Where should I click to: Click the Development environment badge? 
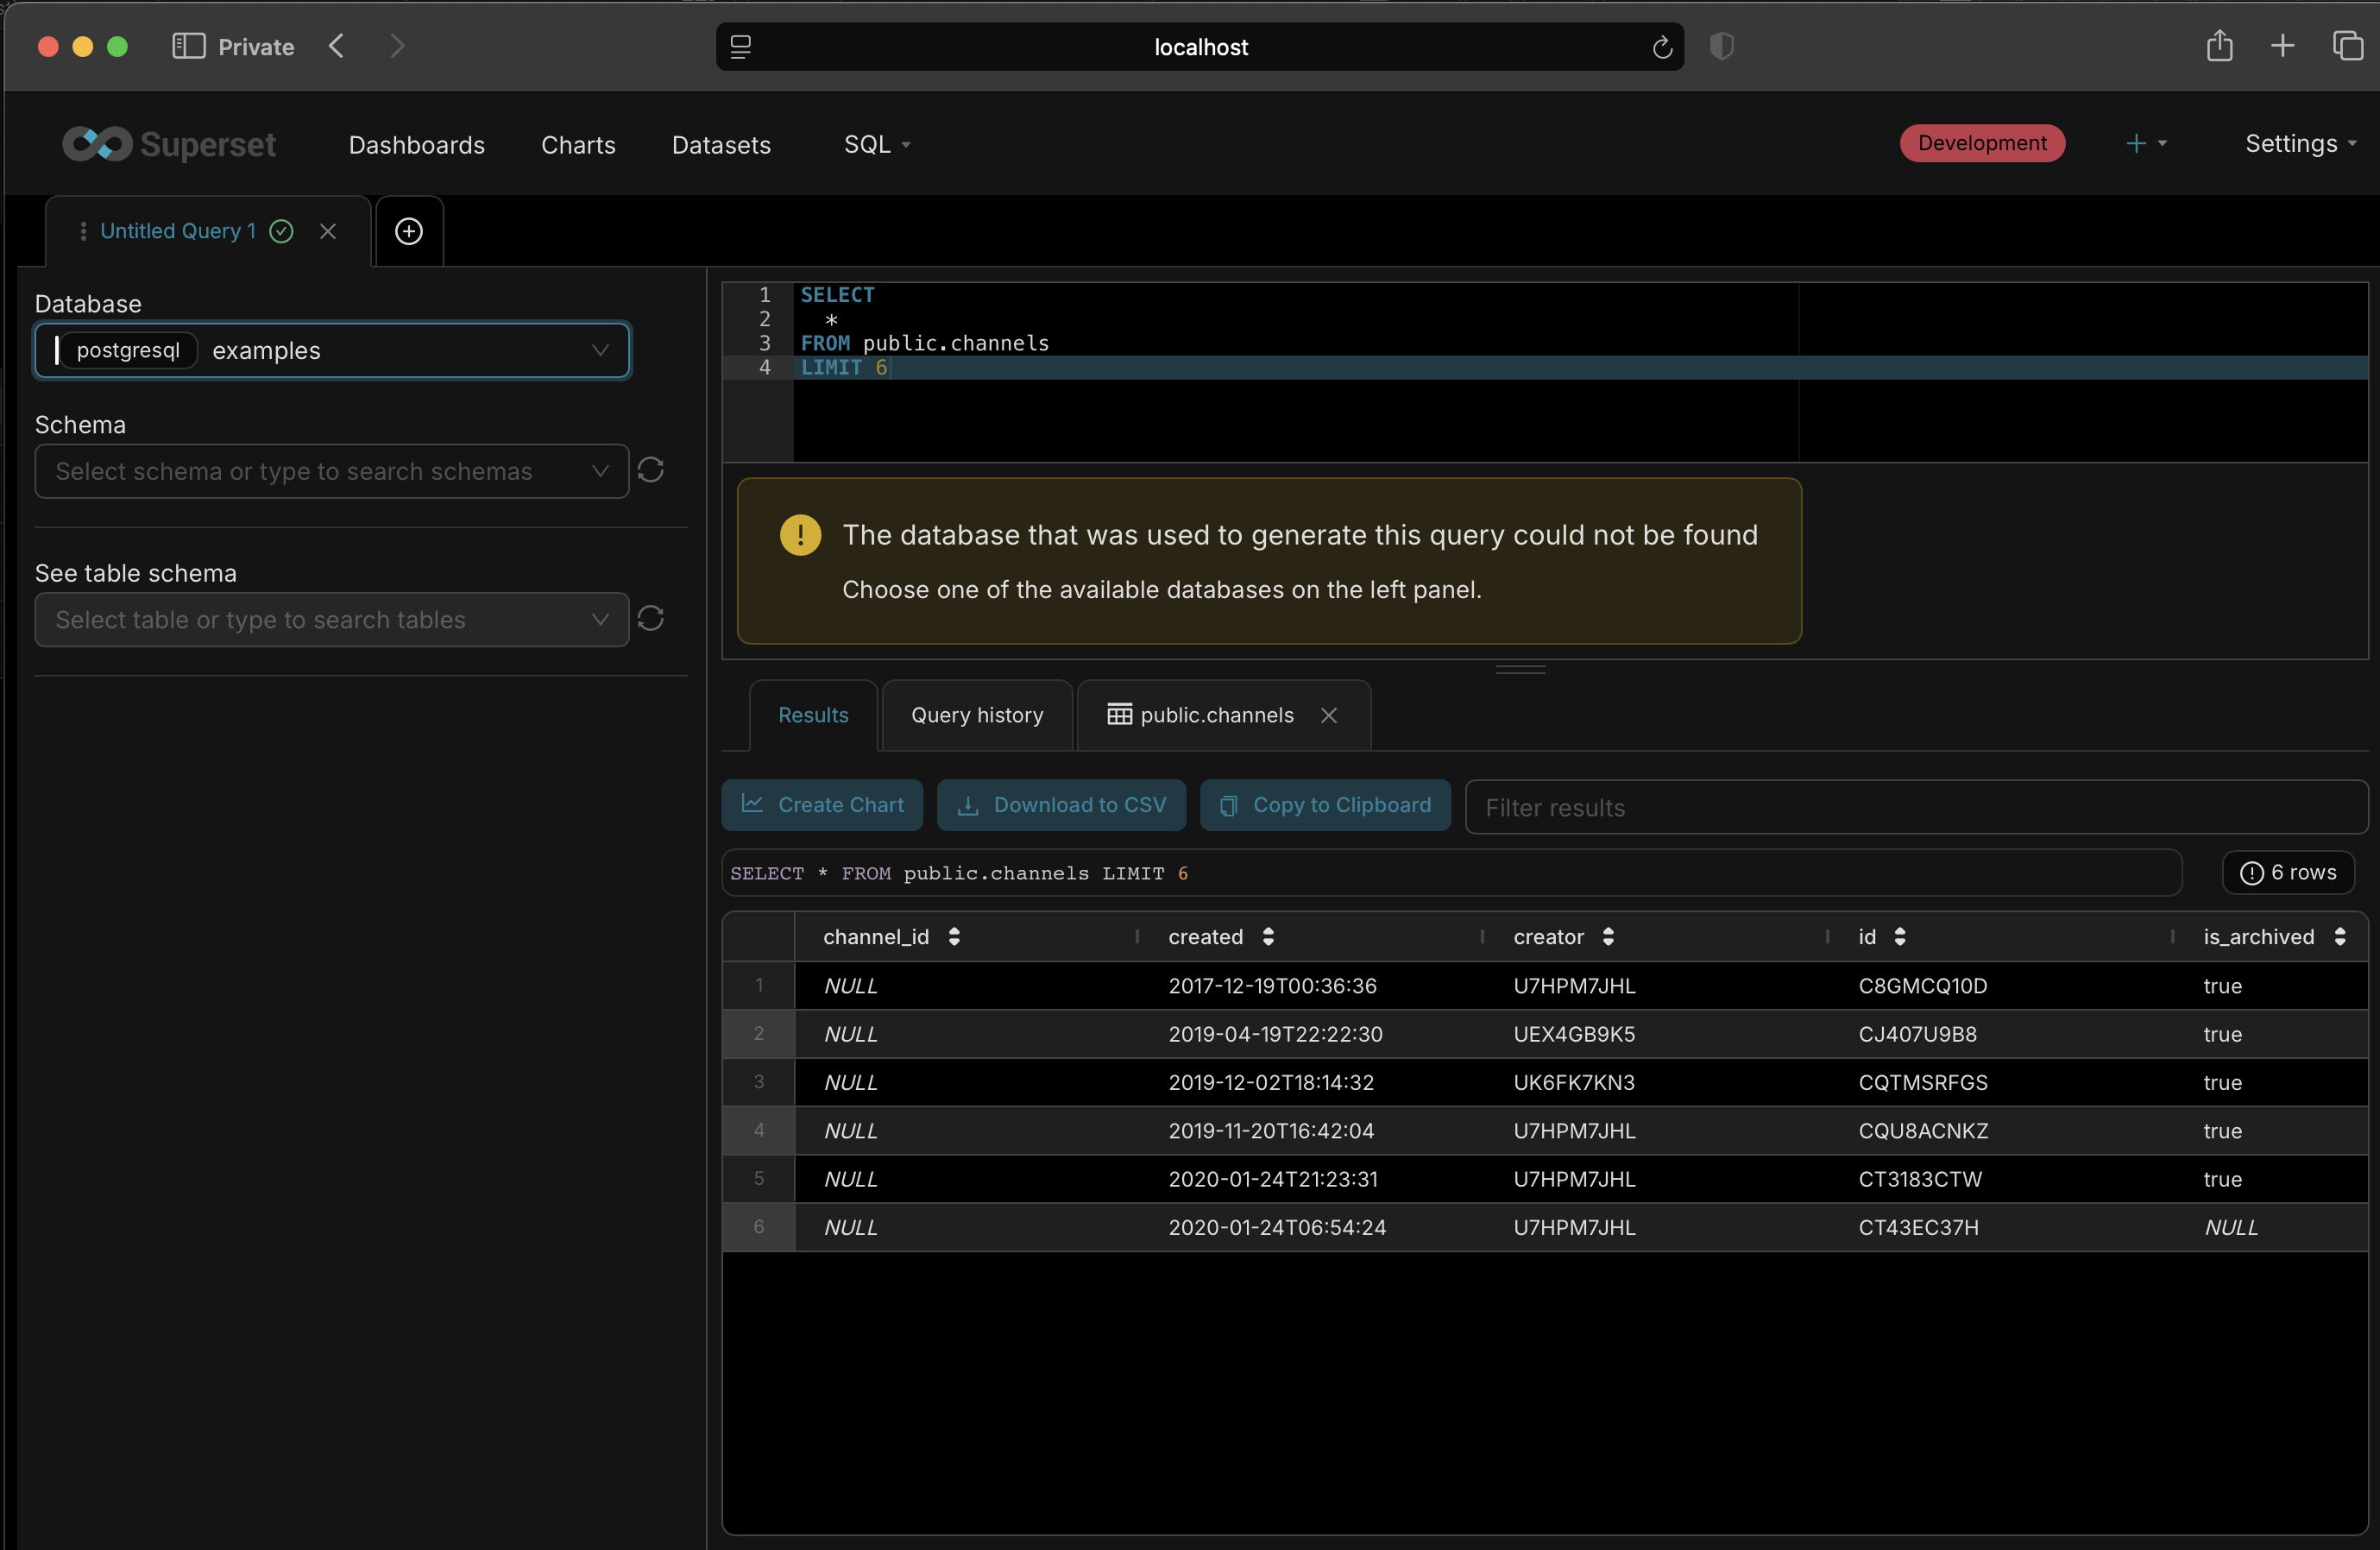coord(1982,143)
